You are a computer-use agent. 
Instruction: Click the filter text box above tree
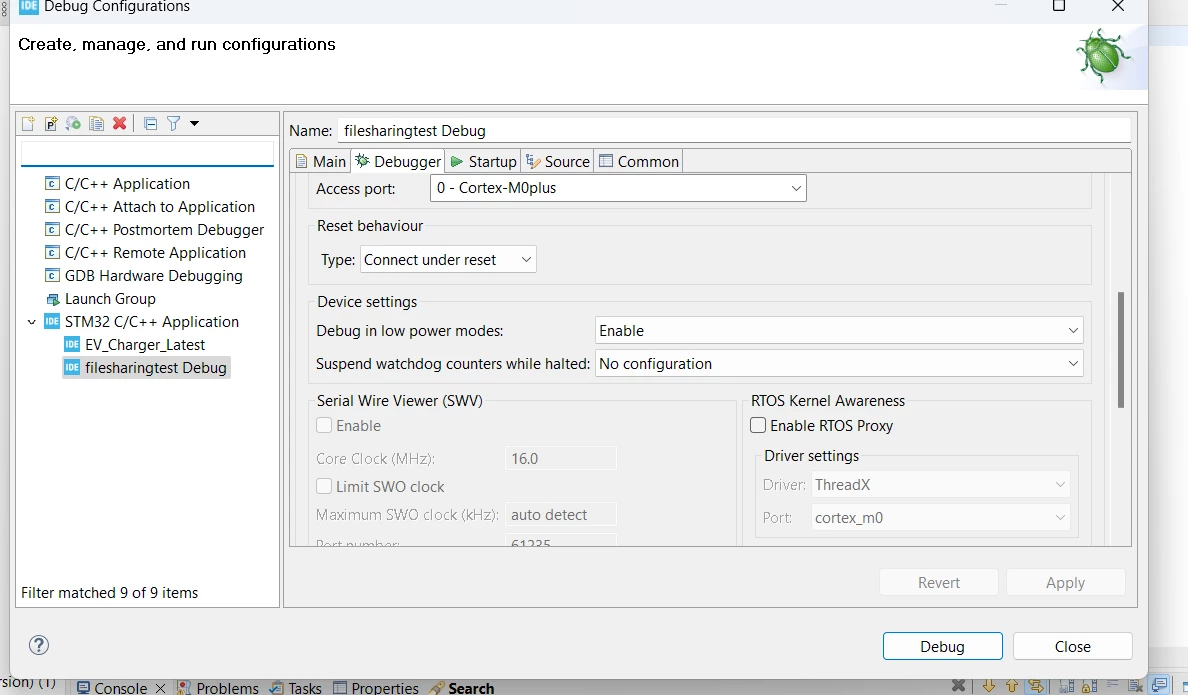click(x=147, y=153)
